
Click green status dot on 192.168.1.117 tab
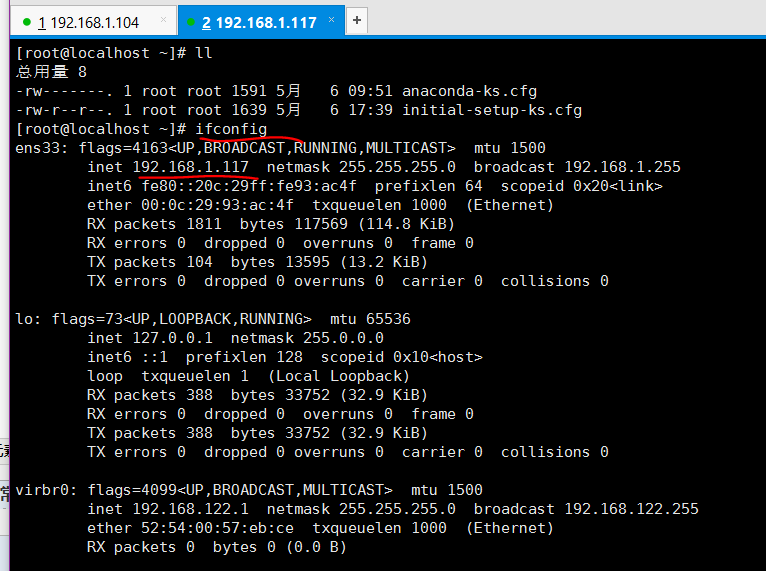191,22
